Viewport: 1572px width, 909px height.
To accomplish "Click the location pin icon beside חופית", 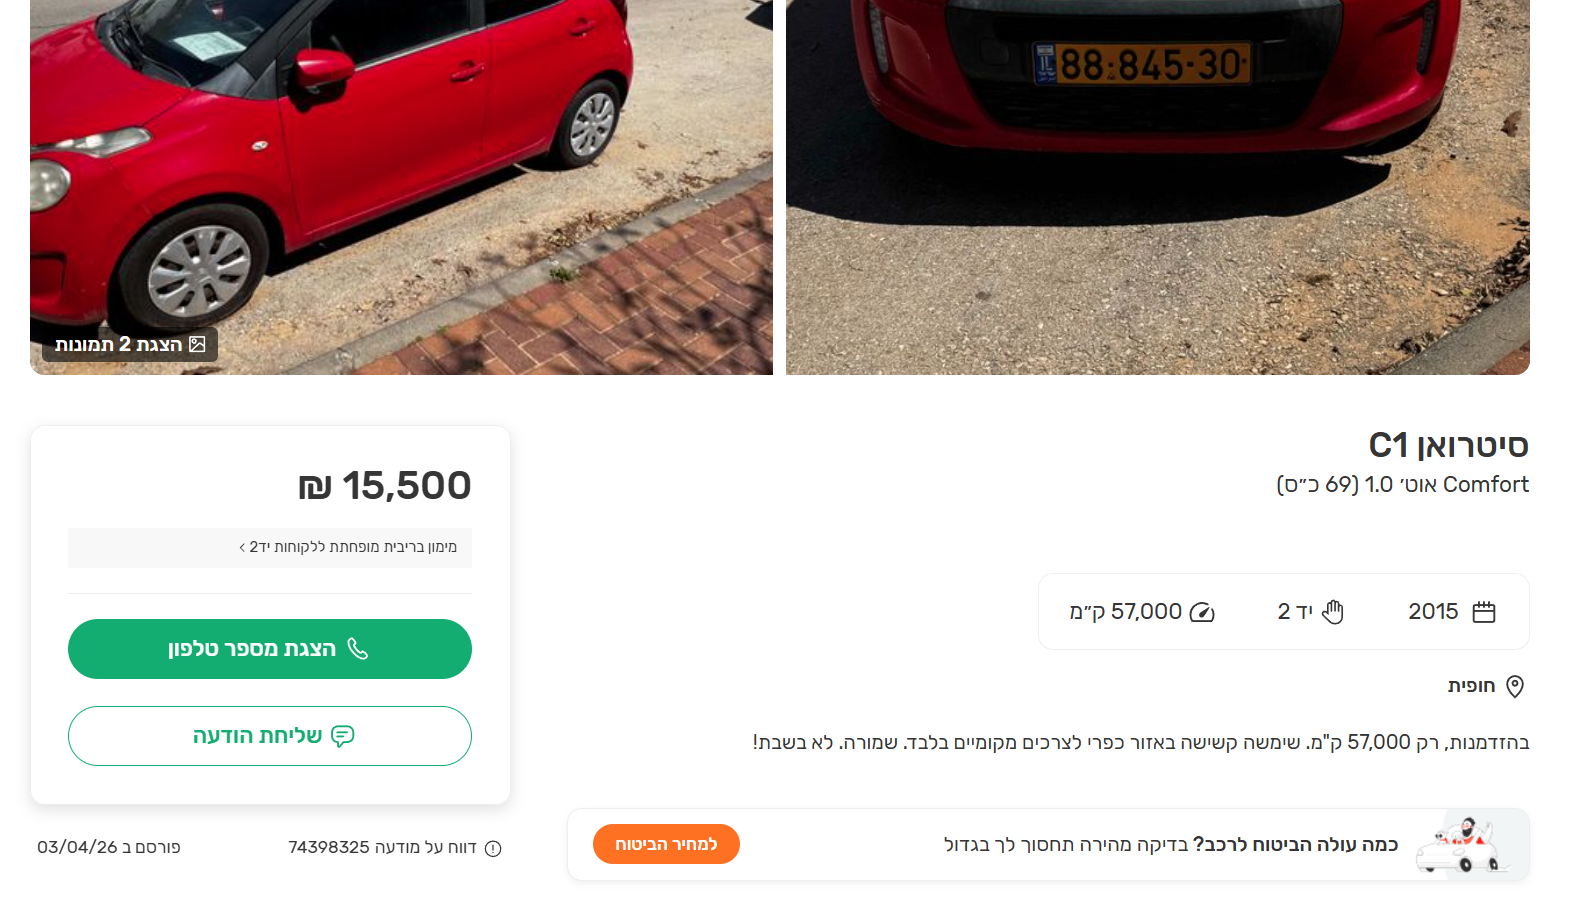I will 1515,686.
